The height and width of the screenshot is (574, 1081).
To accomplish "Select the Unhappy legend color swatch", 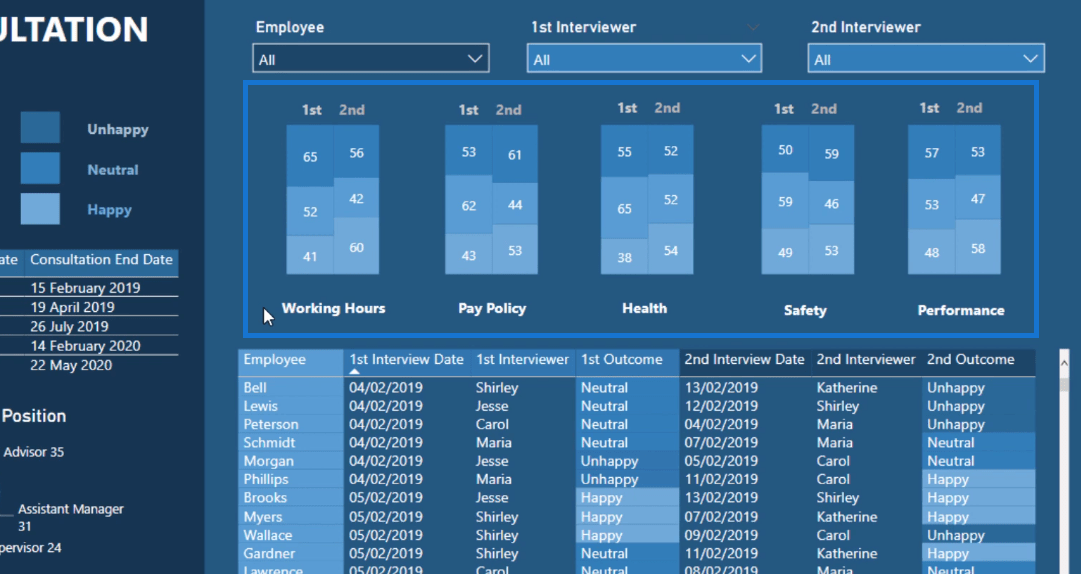I will coord(40,127).
